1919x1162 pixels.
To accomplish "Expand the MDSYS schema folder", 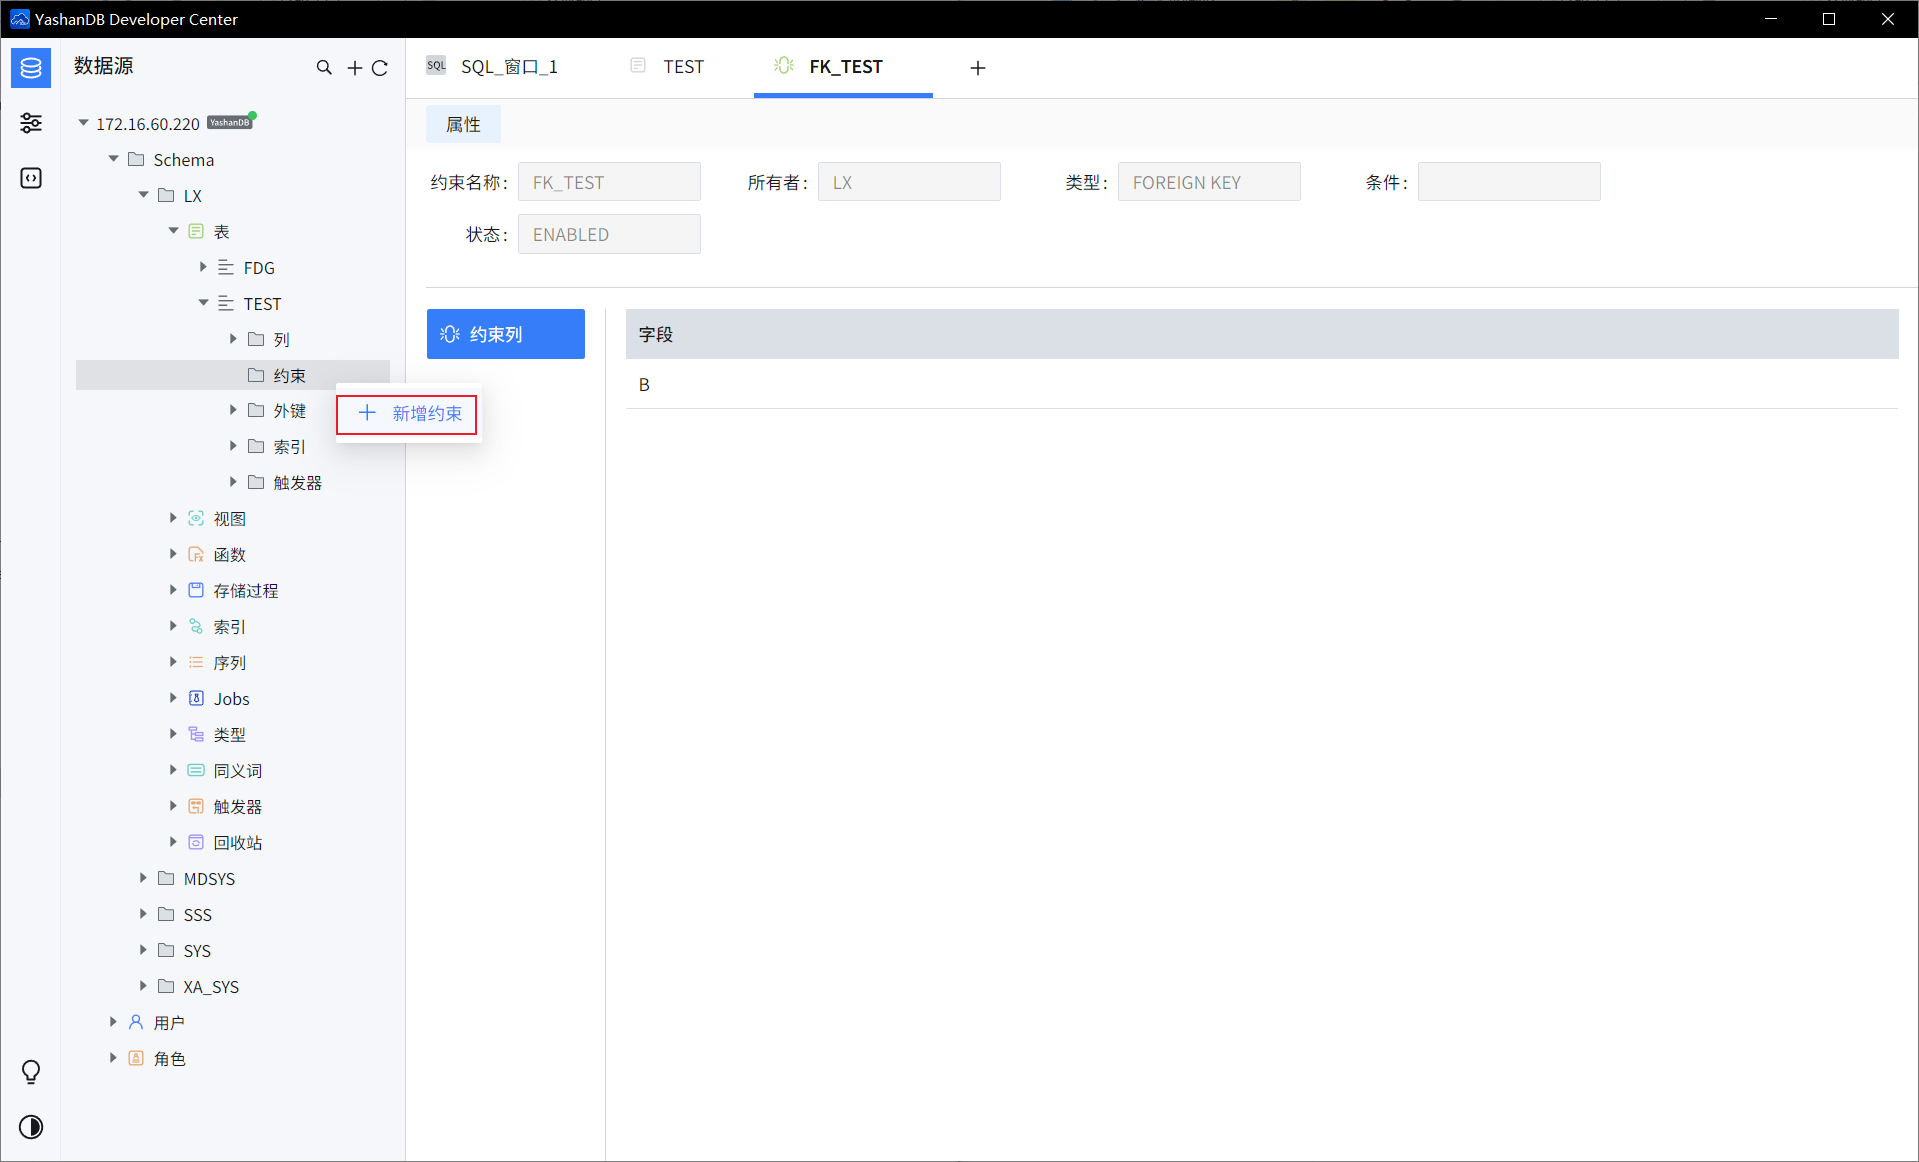I will coord(143,878).
